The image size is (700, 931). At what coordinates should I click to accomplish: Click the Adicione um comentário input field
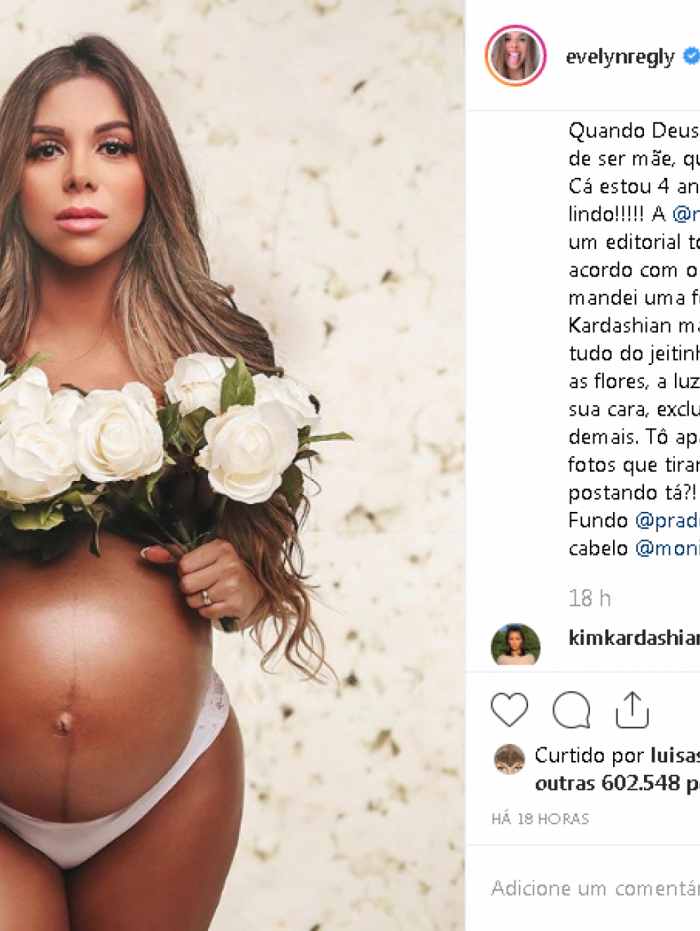coord(595,888)
